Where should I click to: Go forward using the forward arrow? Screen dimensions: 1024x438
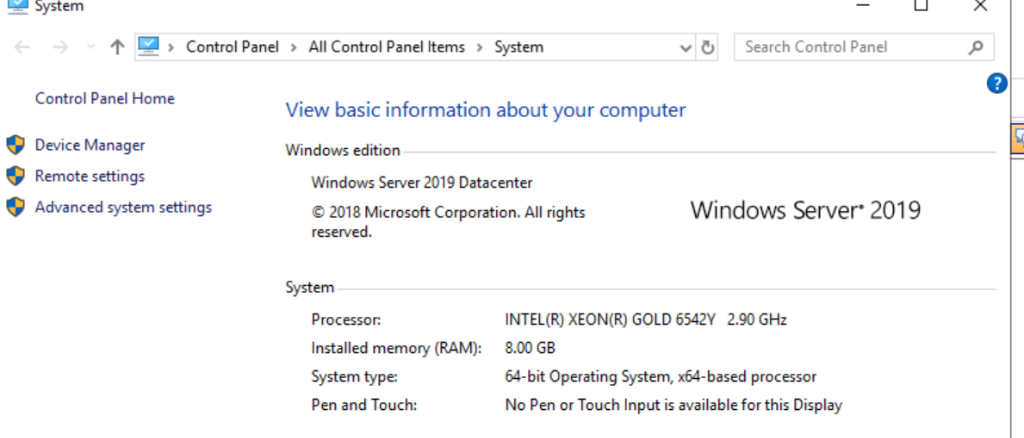pyautogui.click(x=60, y=47)
